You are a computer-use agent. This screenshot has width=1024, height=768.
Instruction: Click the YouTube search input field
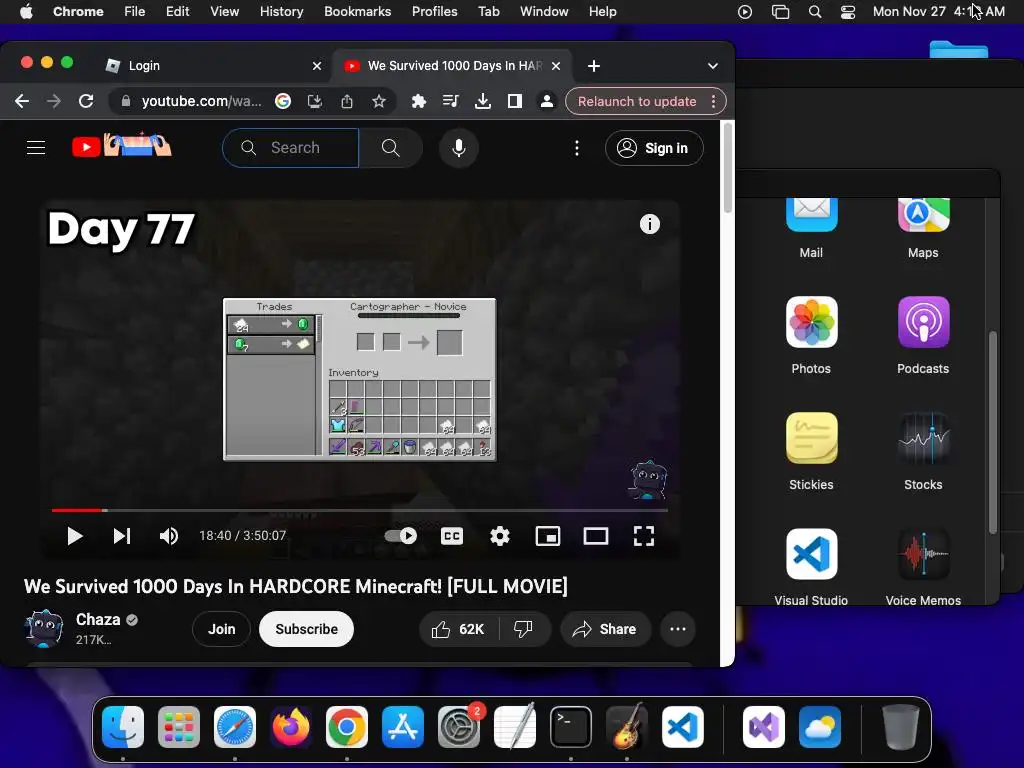[291, 148]
